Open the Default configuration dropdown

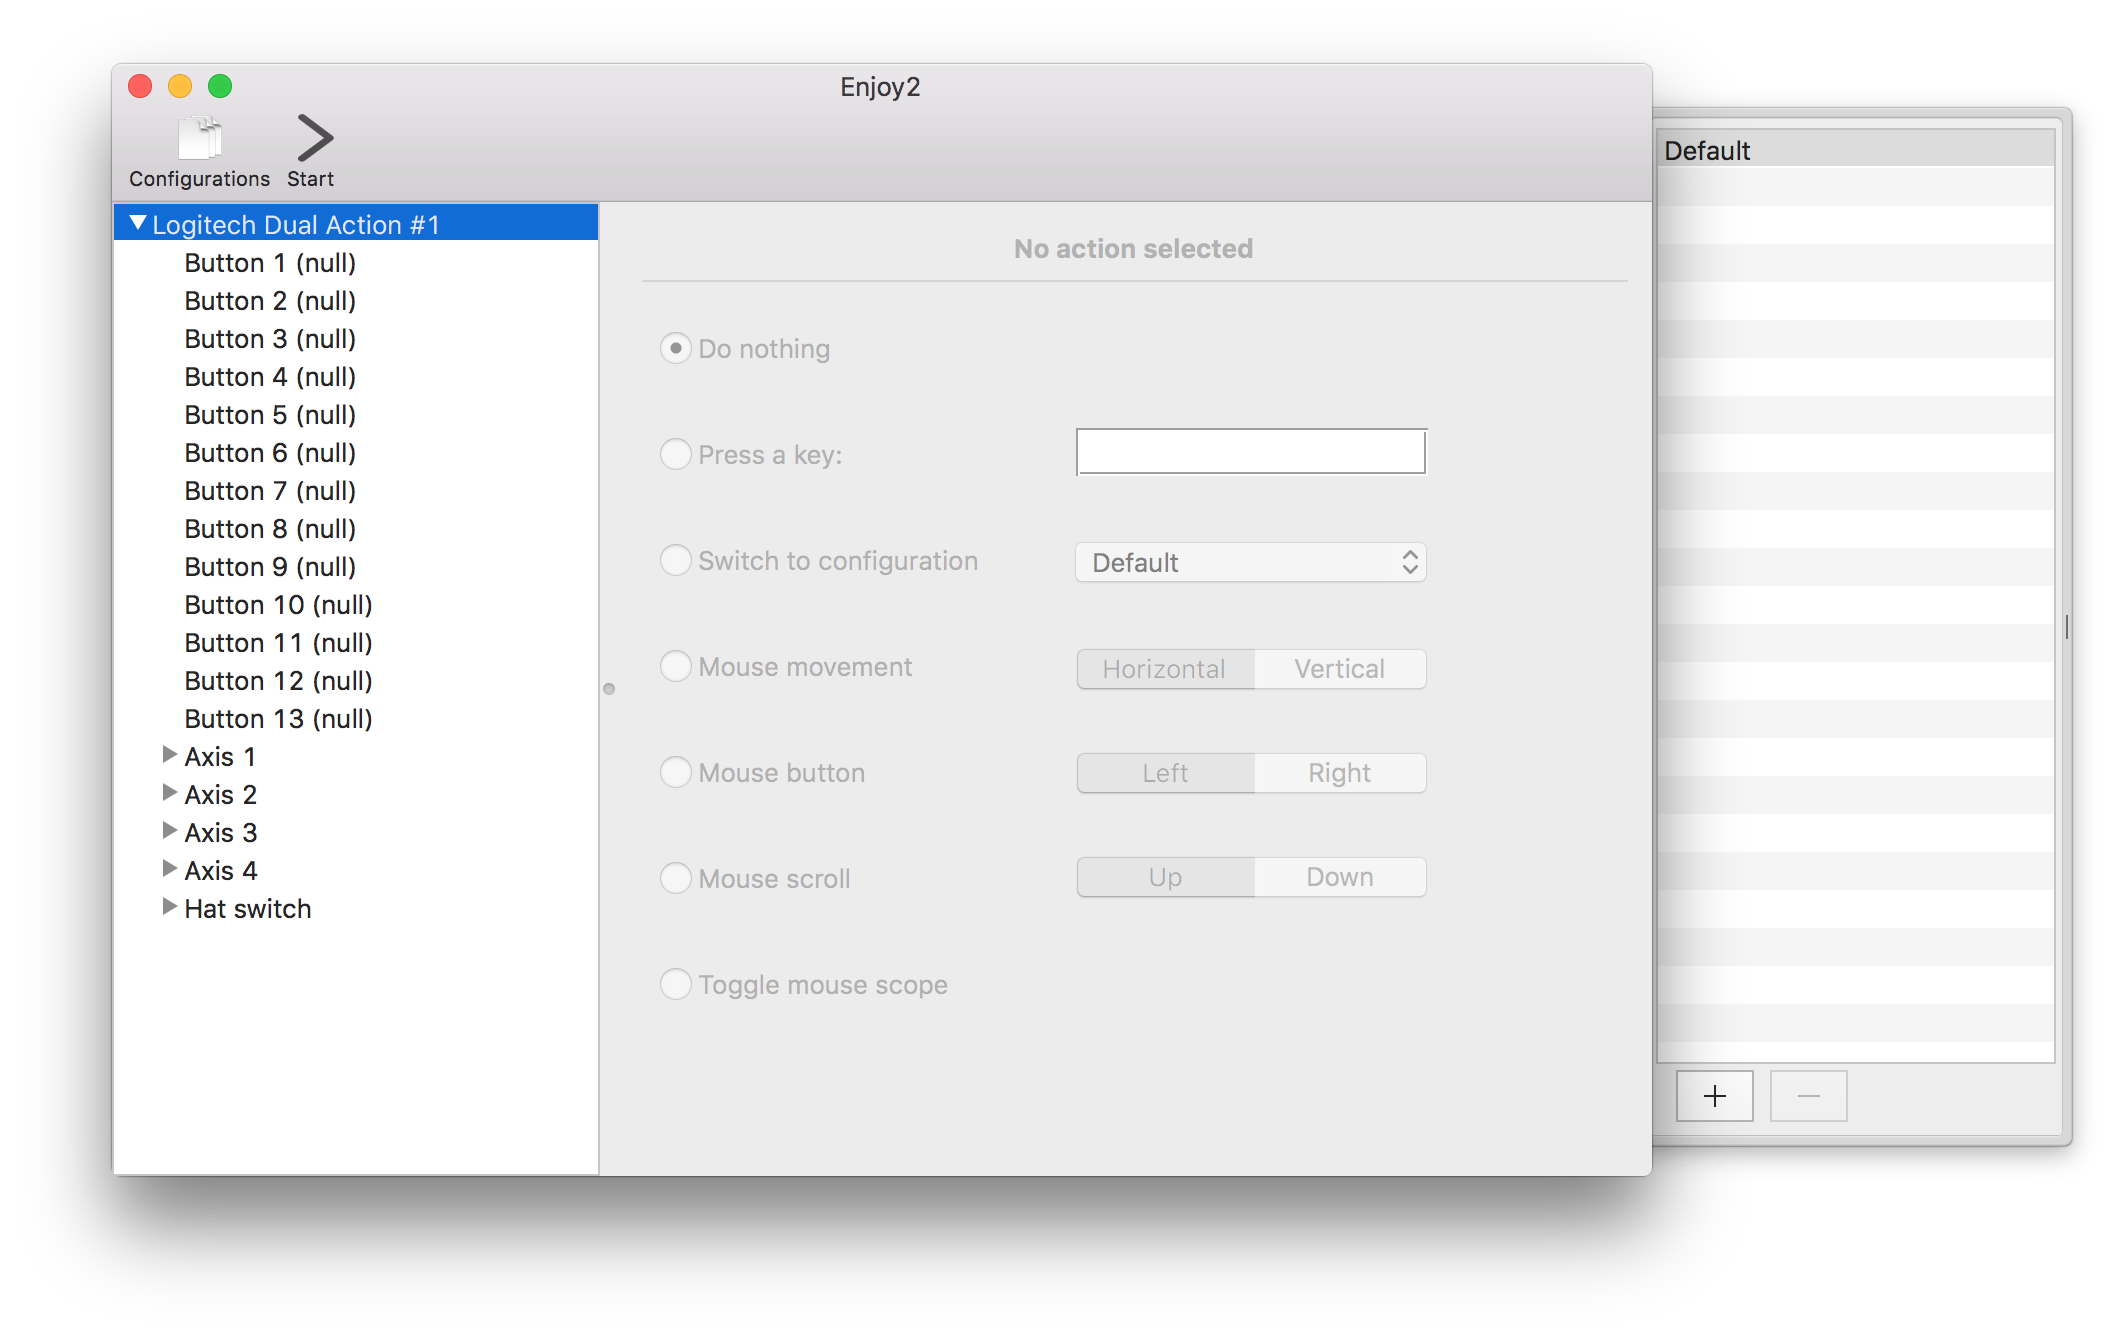coord(1251,562)
